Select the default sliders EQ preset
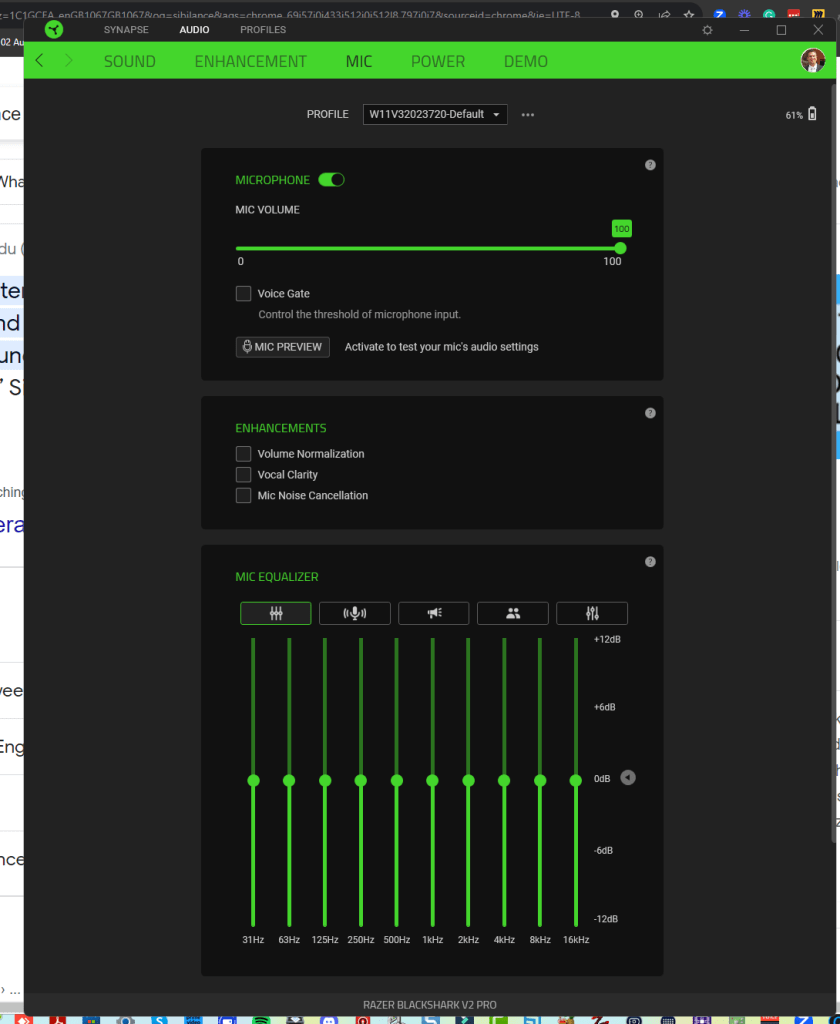This screenshot has height=1024, width=840. pos(276,613)
